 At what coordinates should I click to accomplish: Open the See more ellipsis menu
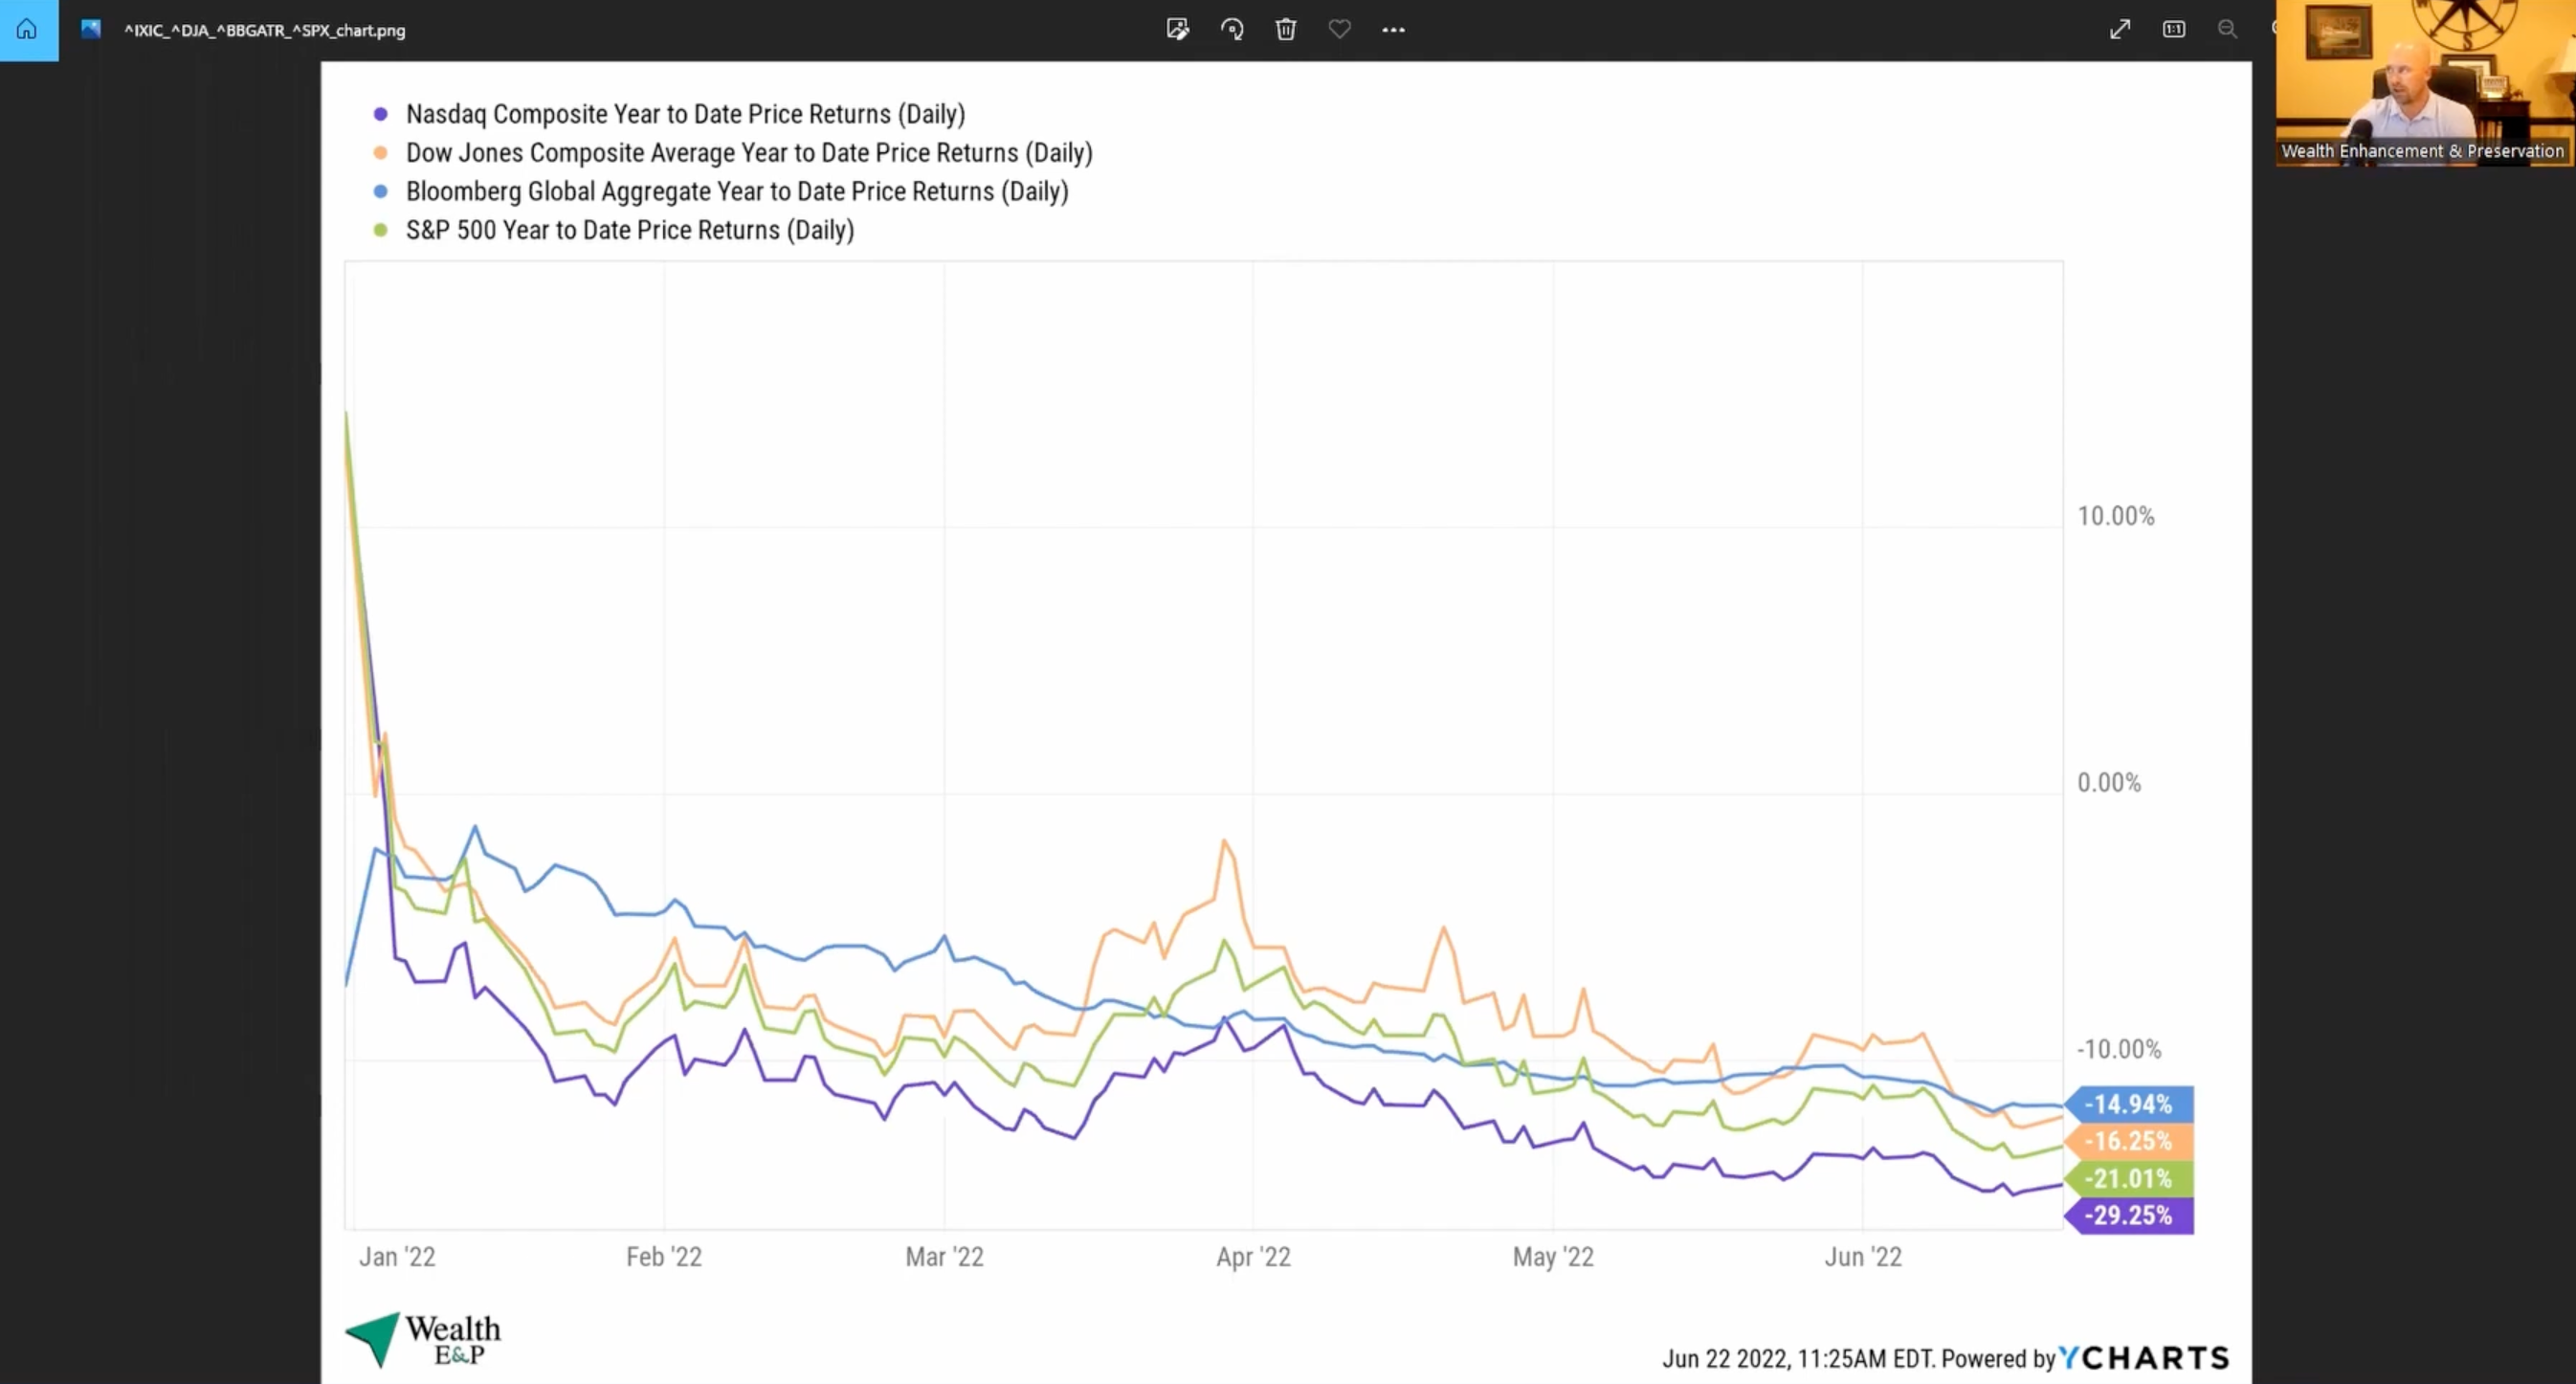[x=1393, y=30]
